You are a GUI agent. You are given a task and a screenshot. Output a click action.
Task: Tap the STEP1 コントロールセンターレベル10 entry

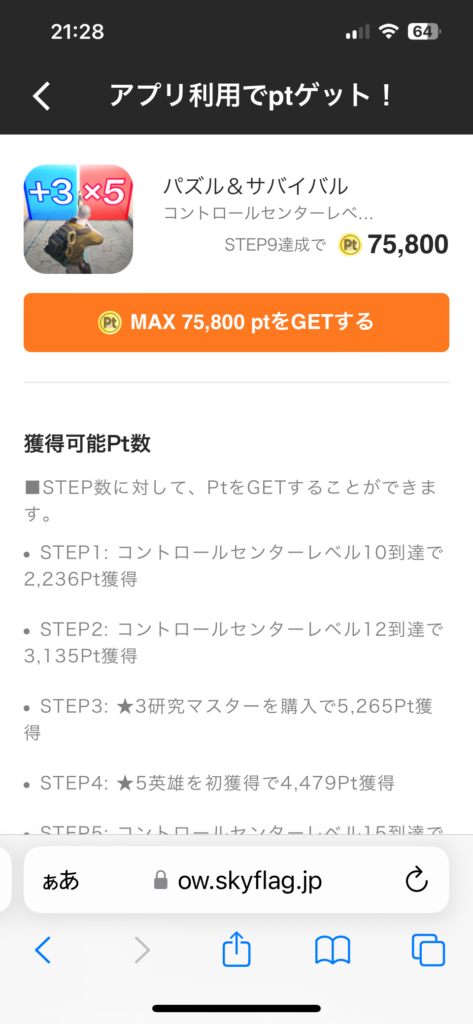(234, 566)
